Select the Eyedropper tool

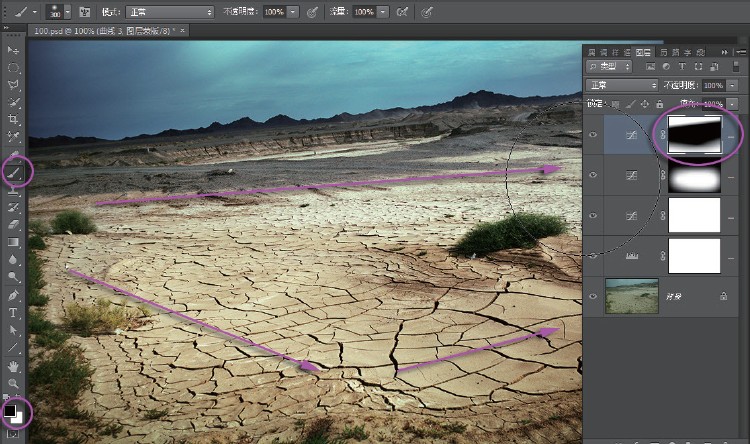pos(13,137)
